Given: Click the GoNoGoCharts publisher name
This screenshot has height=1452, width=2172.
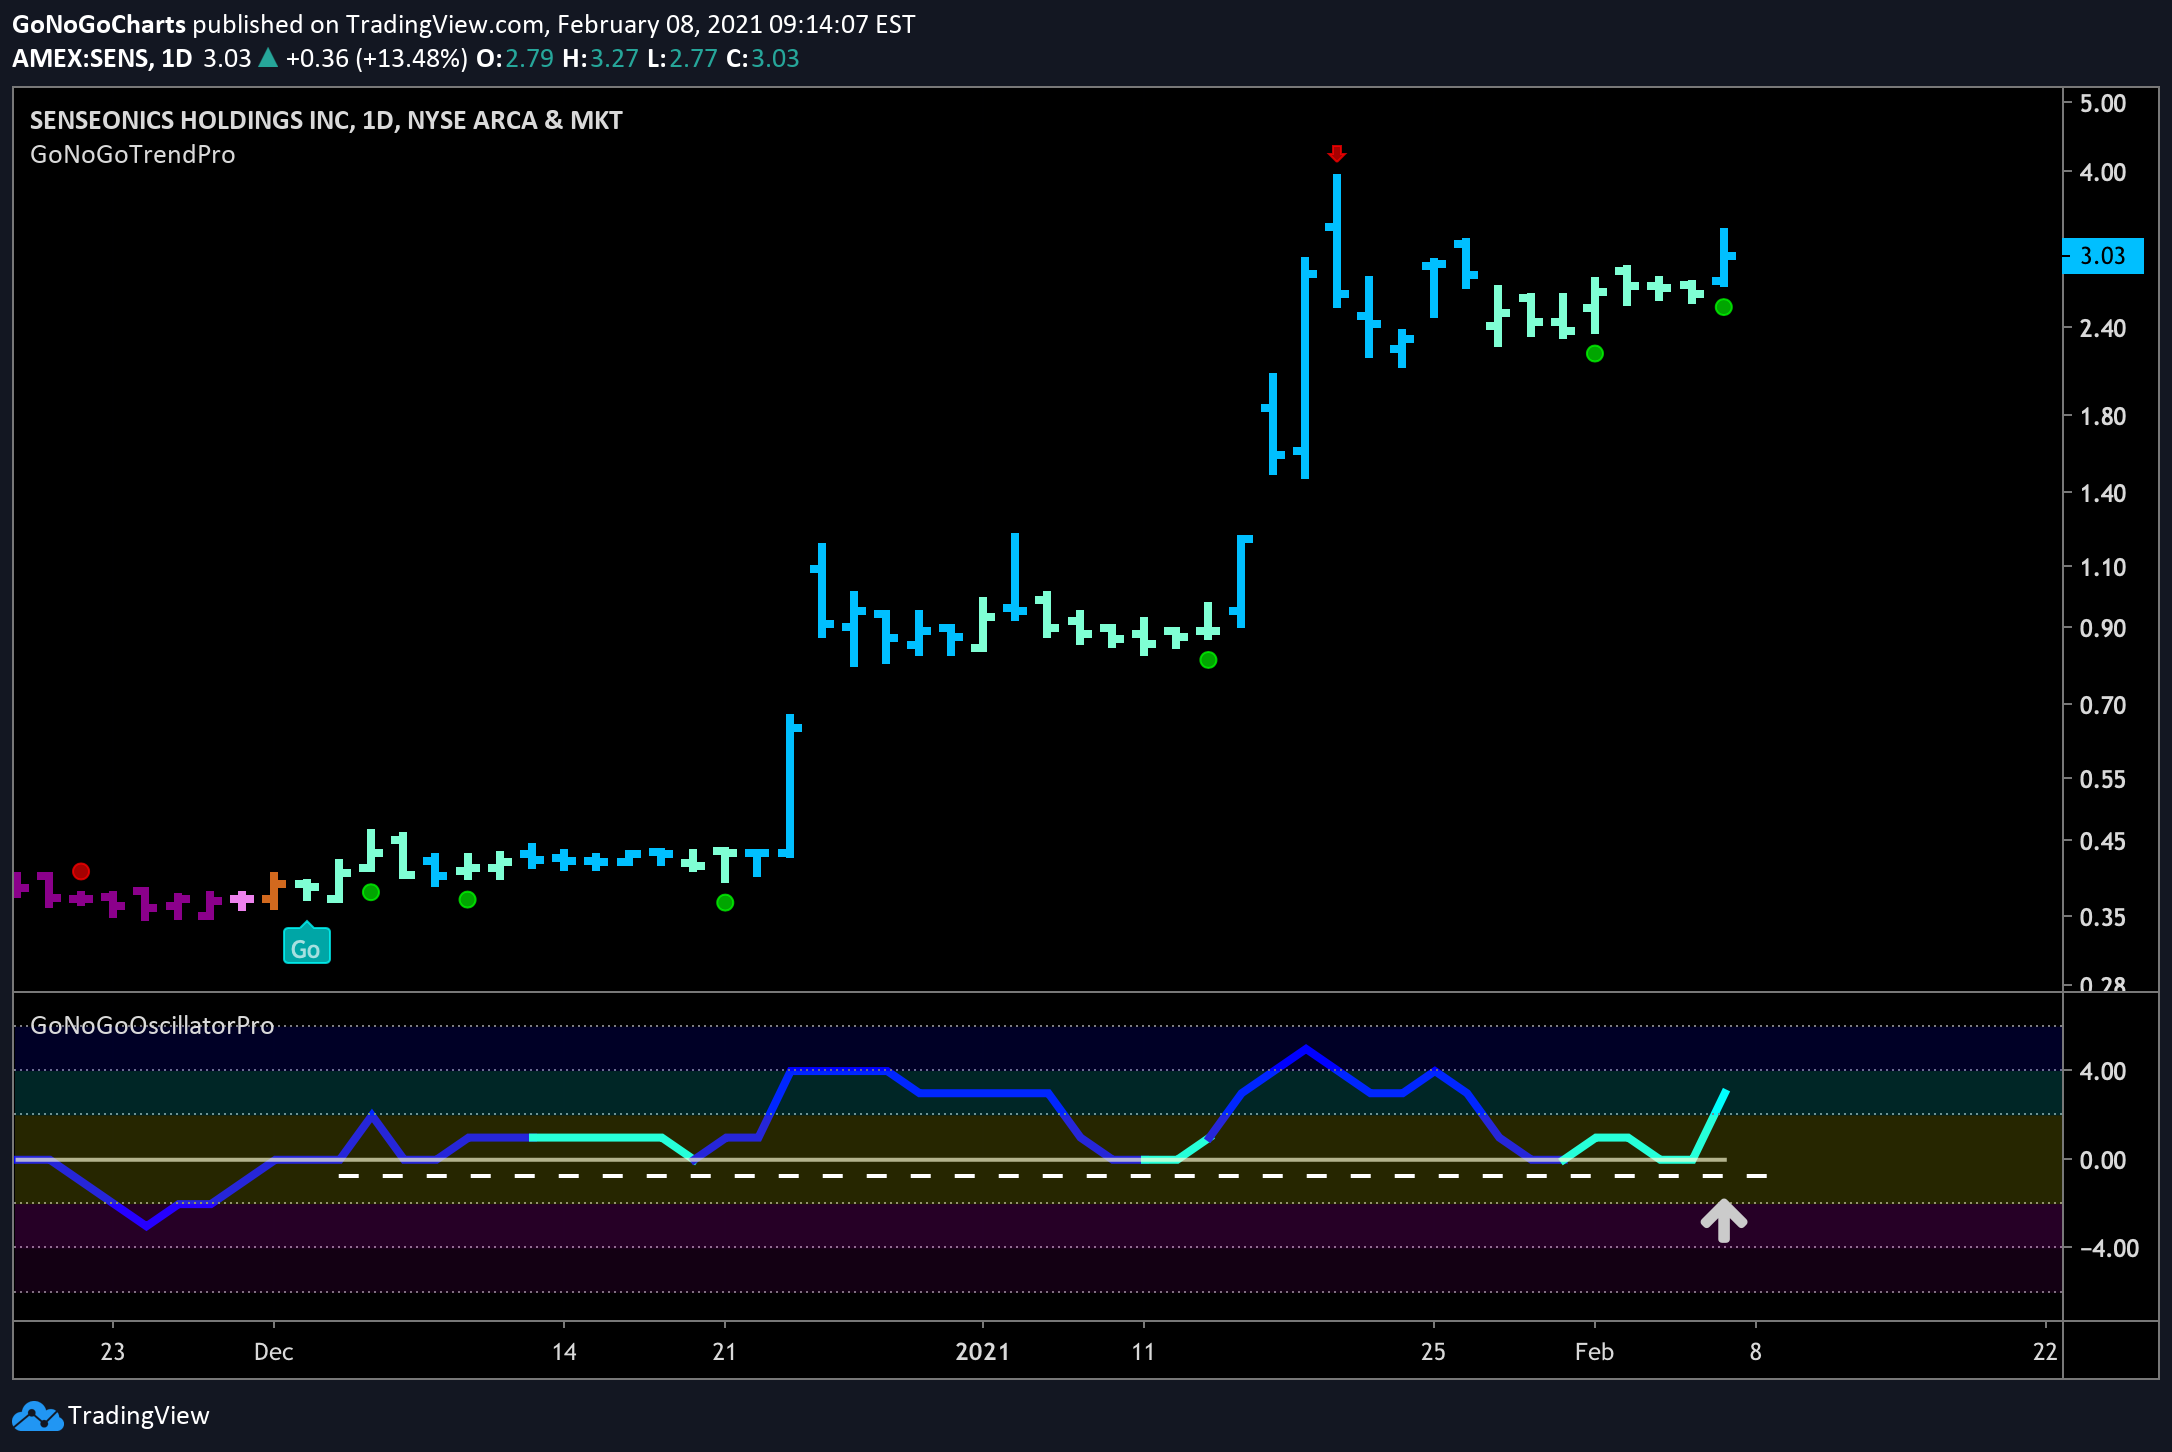Looking at the screenshot, I should tap(99, 24).
